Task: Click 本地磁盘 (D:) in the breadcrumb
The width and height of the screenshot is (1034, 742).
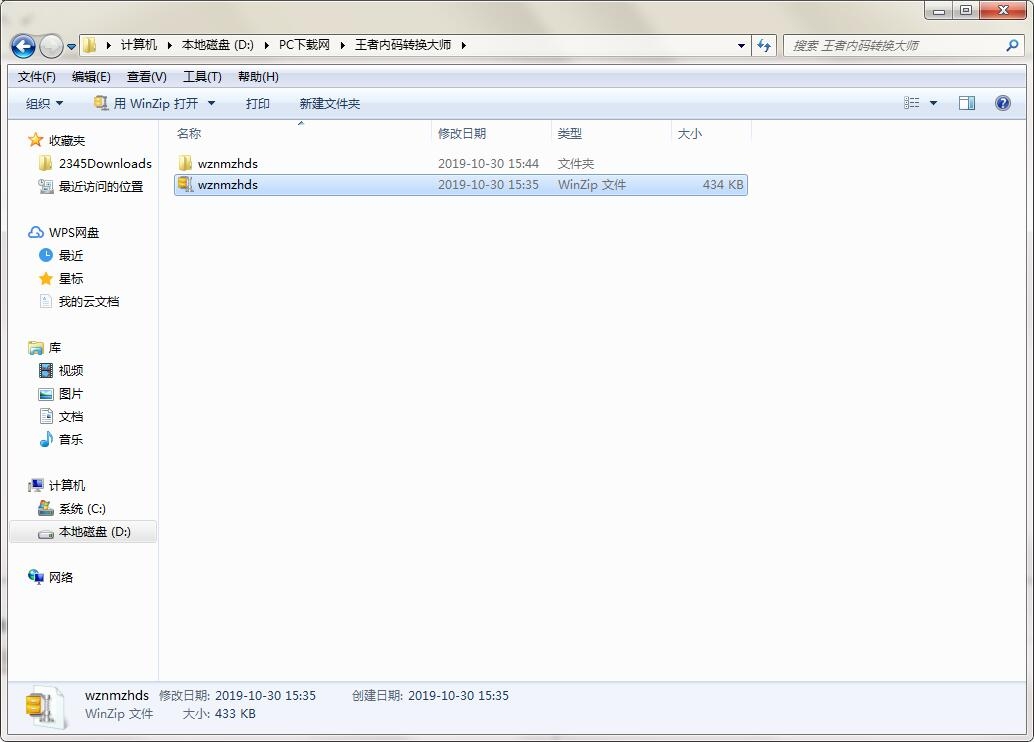Action: coord(218,45)
